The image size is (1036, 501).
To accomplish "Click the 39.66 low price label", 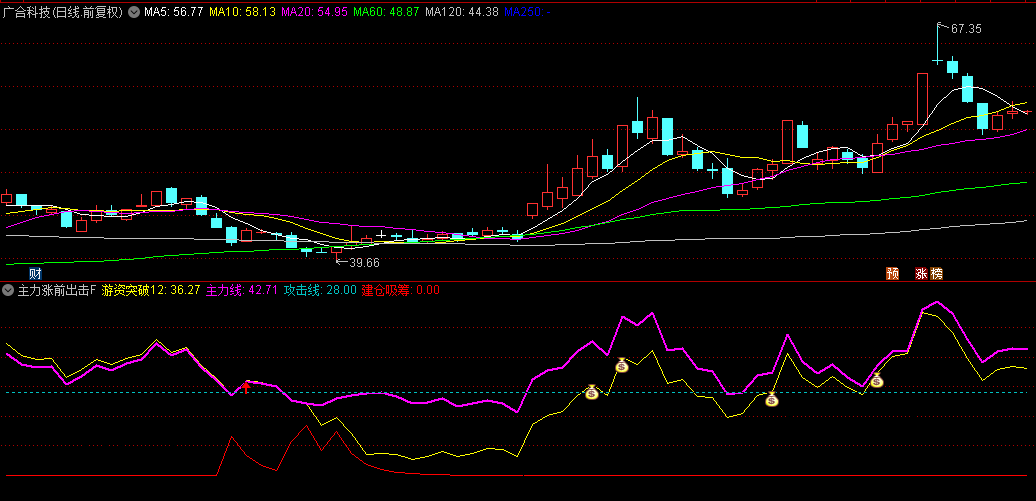I will click(x=364, y=263).
